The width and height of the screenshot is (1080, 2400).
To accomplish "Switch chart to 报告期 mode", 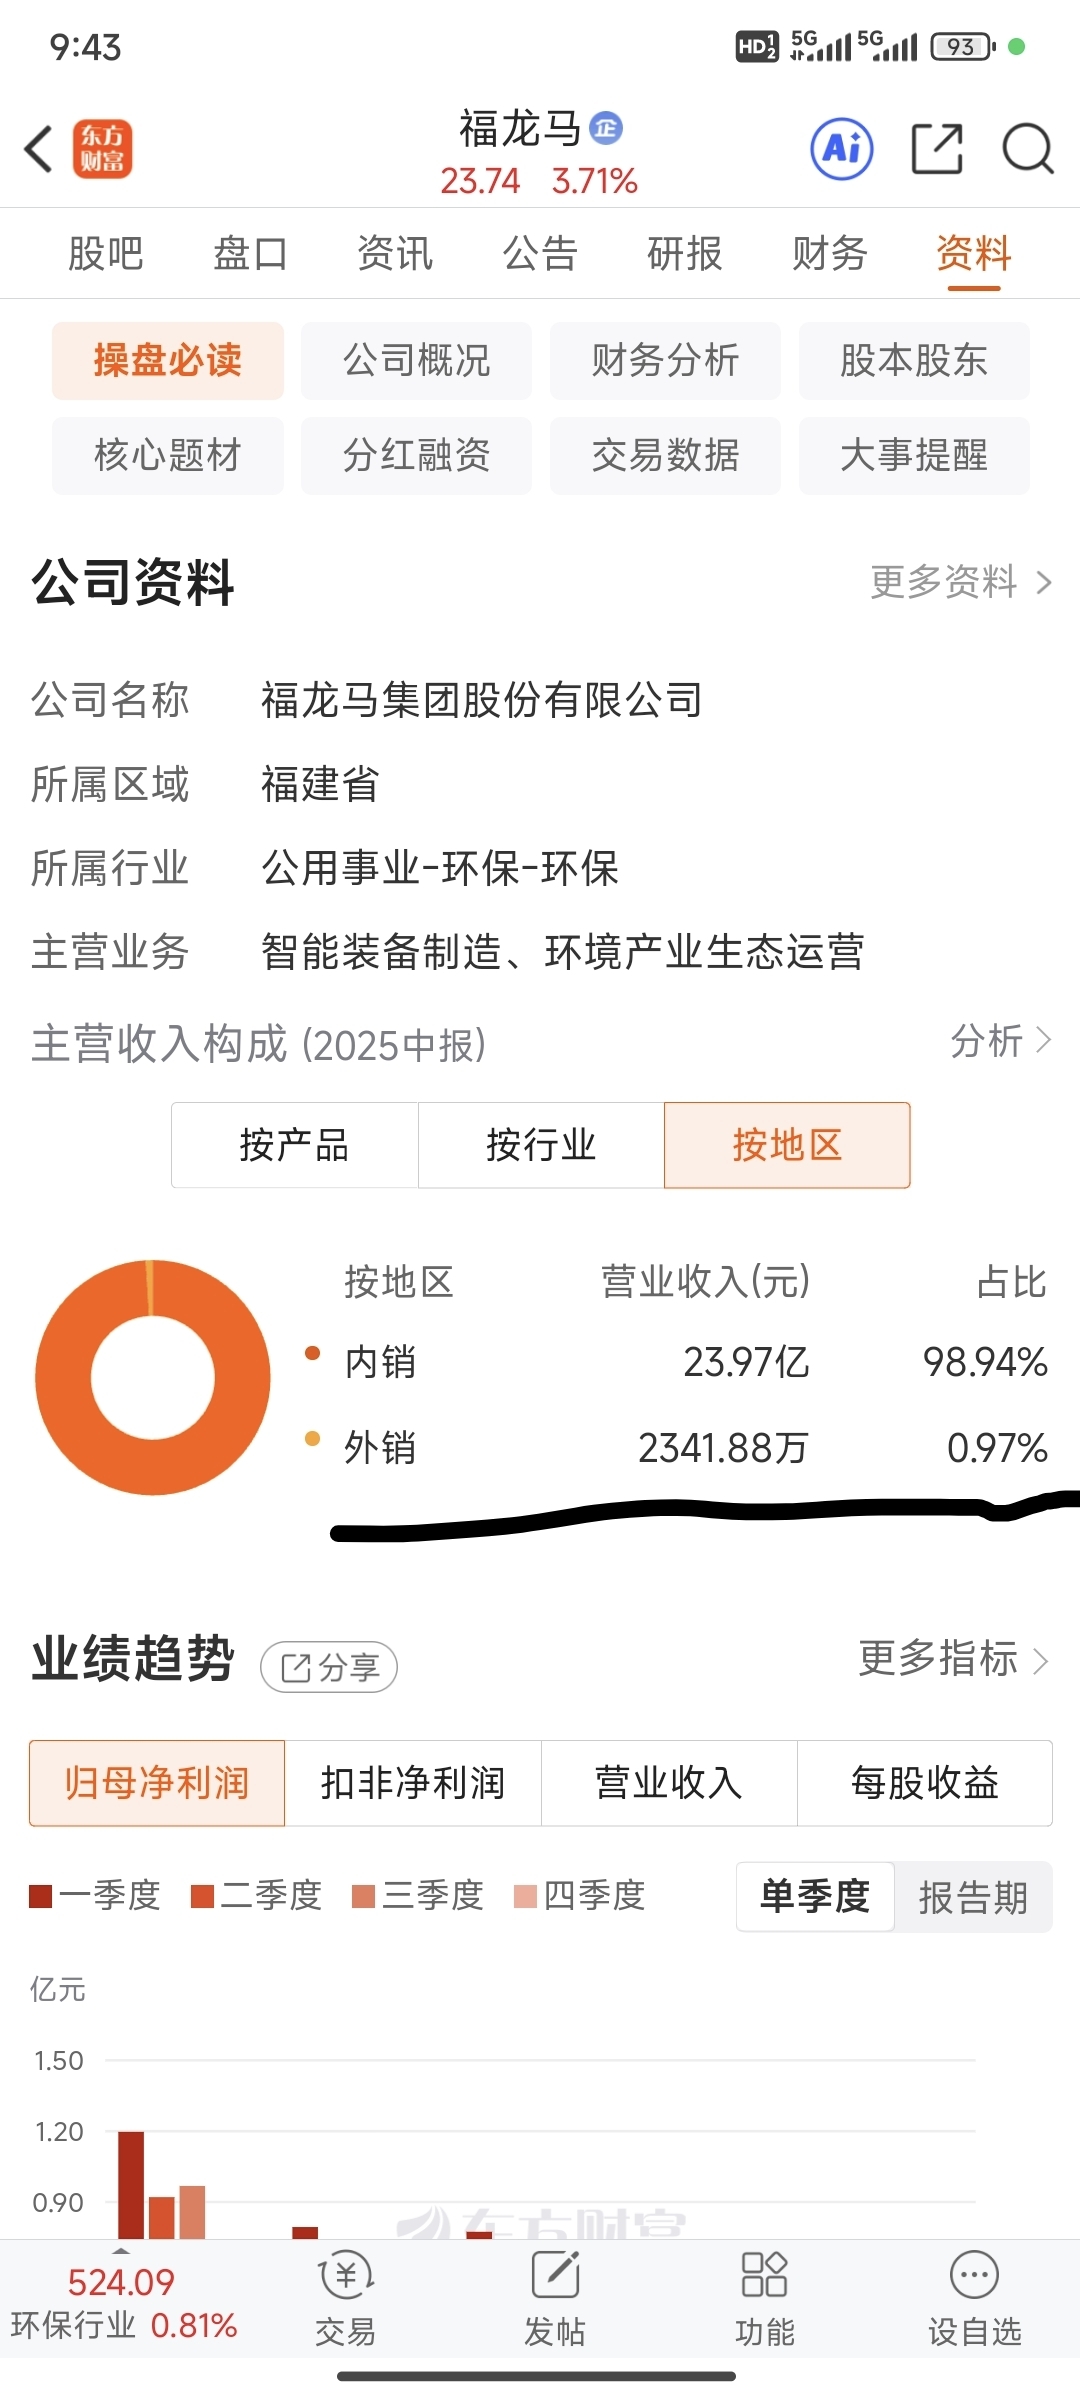I will tap(973, 1897).
